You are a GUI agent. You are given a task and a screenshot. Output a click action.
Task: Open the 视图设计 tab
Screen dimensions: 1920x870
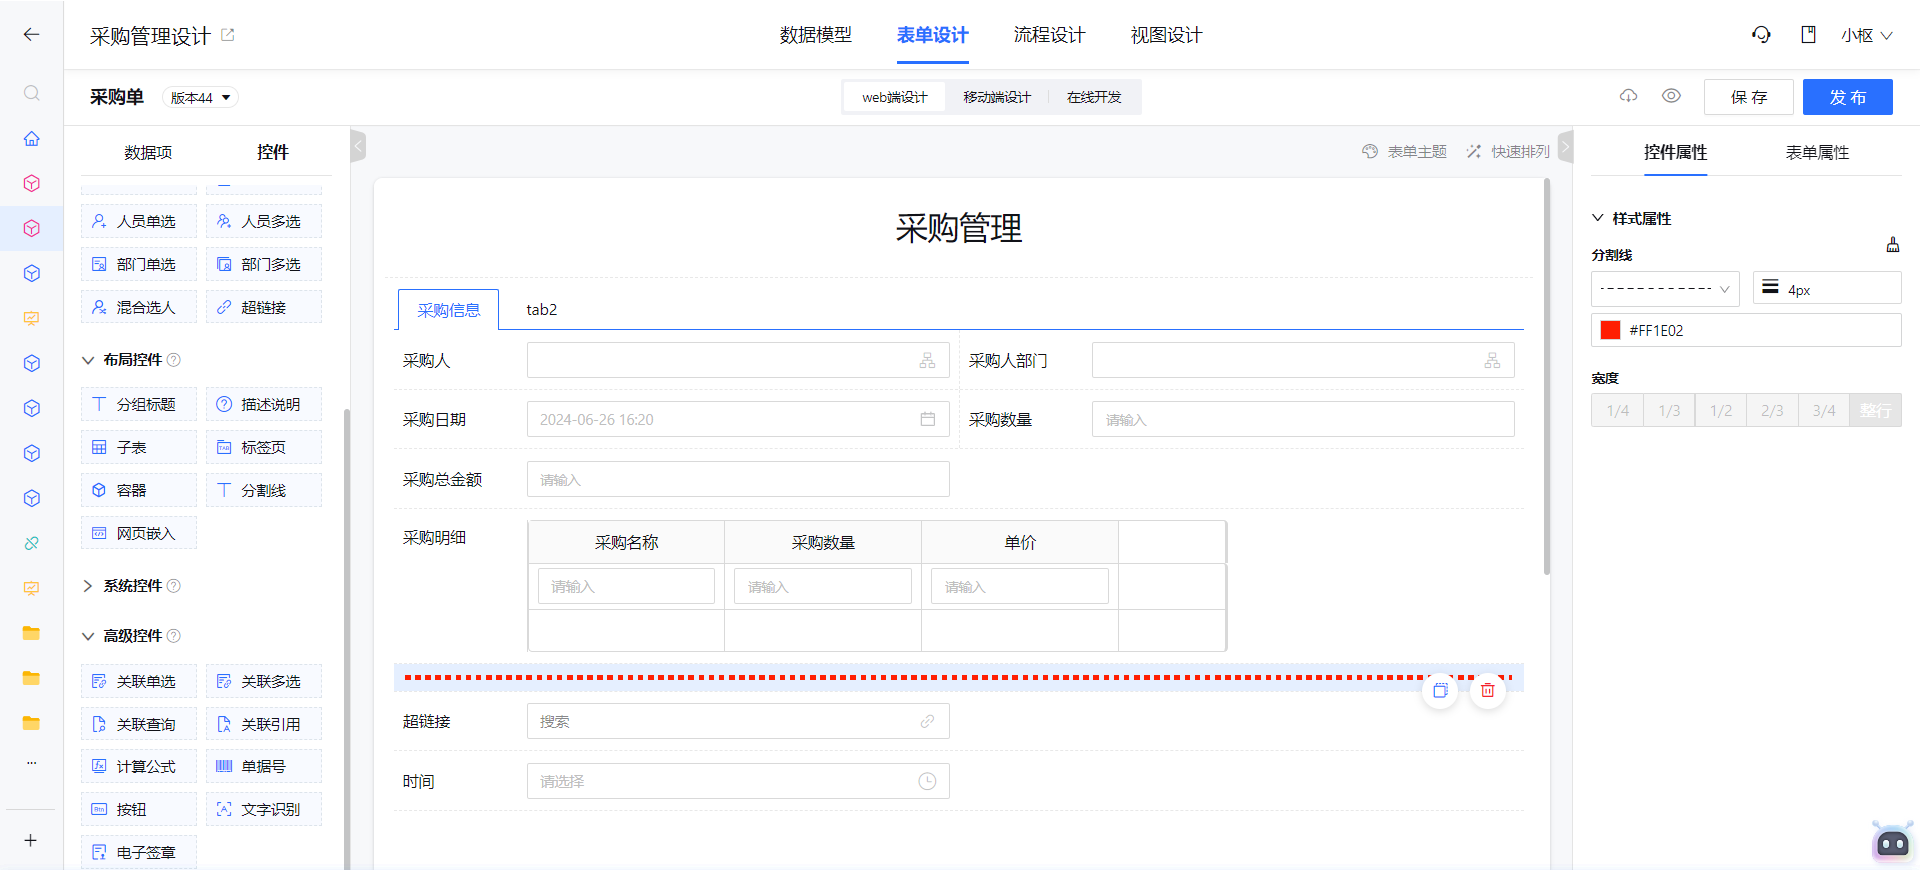[x=1166, y=35]
